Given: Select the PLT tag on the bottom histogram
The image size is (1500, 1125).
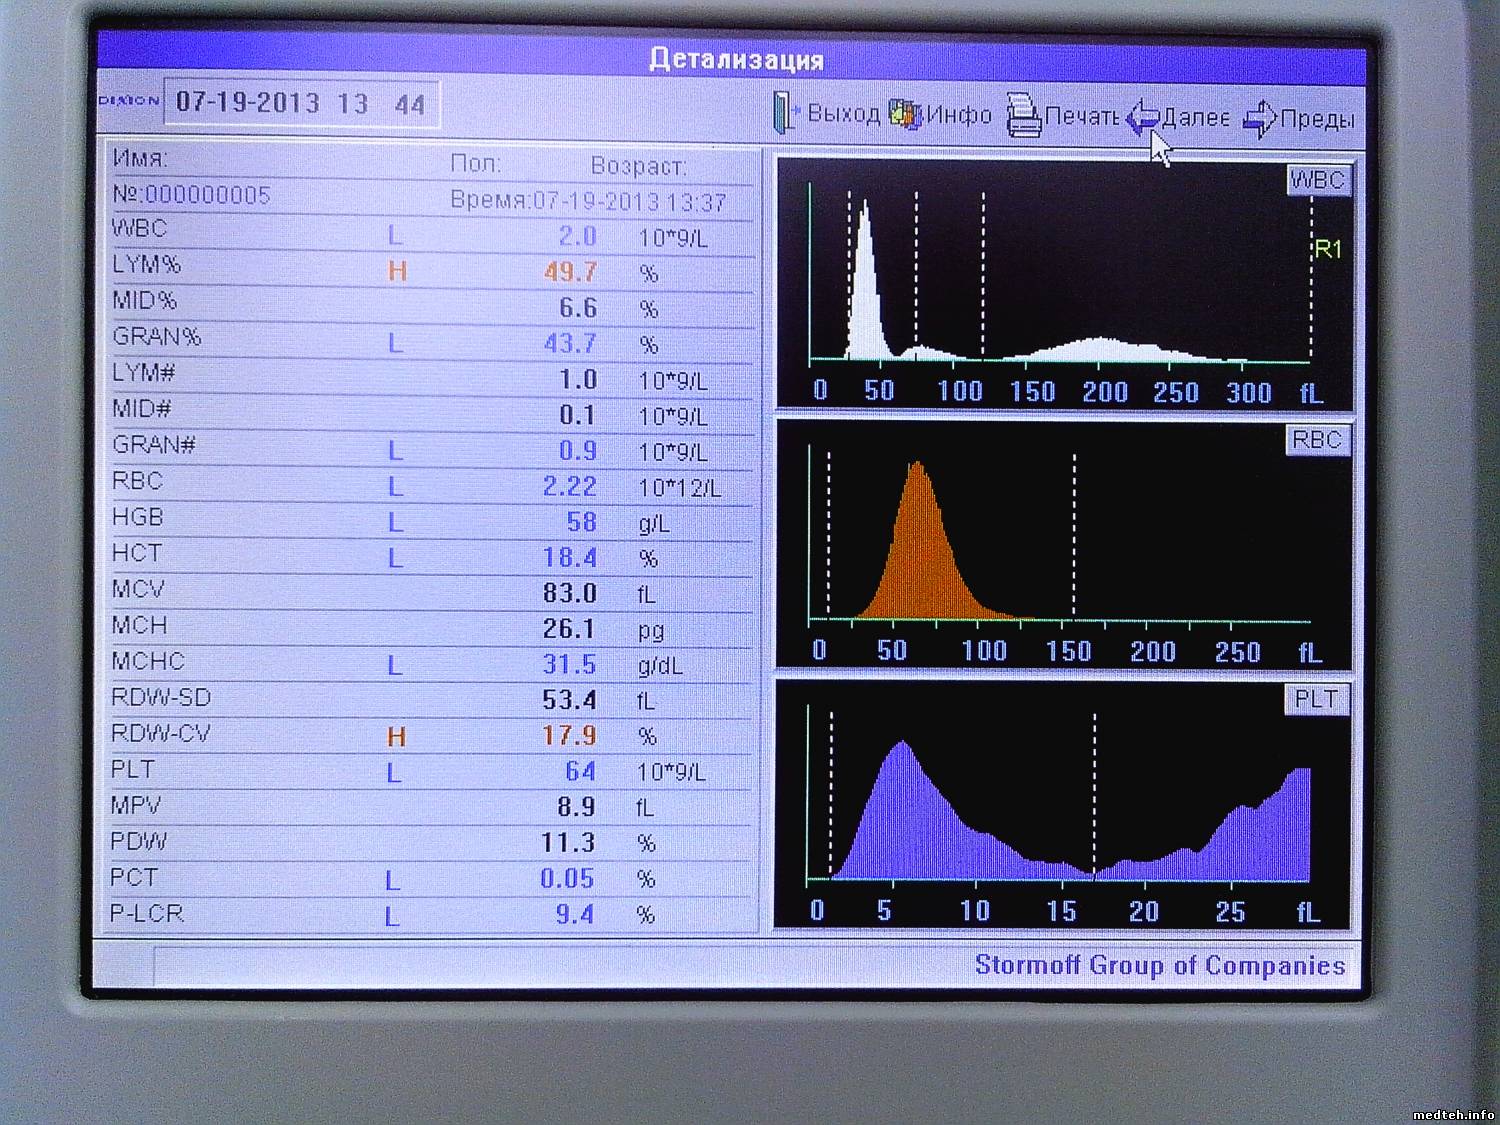Looking at the screenshot, I should (x=1315, y=699).
